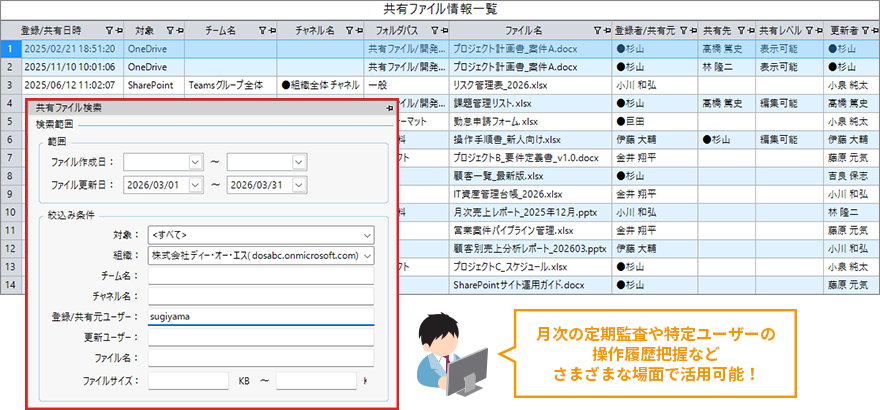Click the filter icon on 共有先 column
This screenshot has width=880, height=410.
pos(738,31)
